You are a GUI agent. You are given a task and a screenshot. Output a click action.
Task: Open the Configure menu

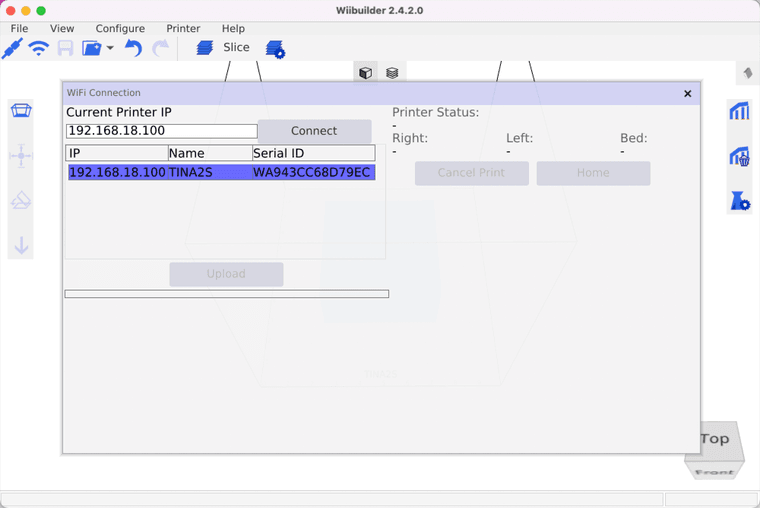point(120,29)
